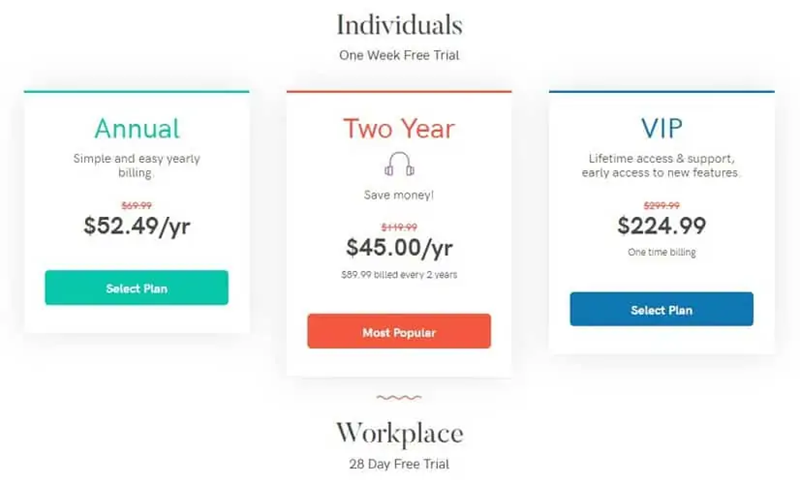Click the VIP plan heading
Screen dimensions: 800x484
[x=662, y=128]
